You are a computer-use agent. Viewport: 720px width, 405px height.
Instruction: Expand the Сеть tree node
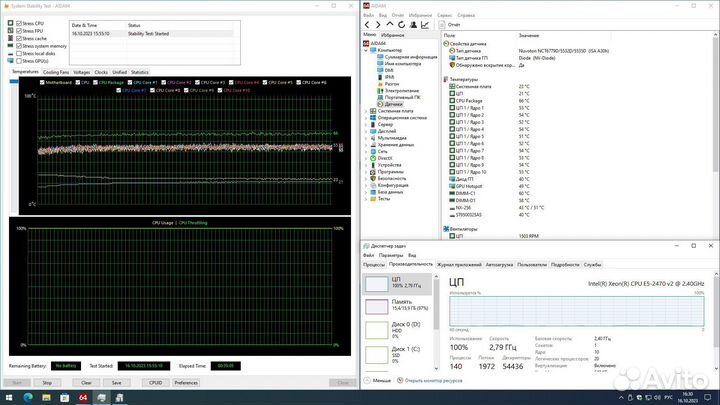[366, 151]
